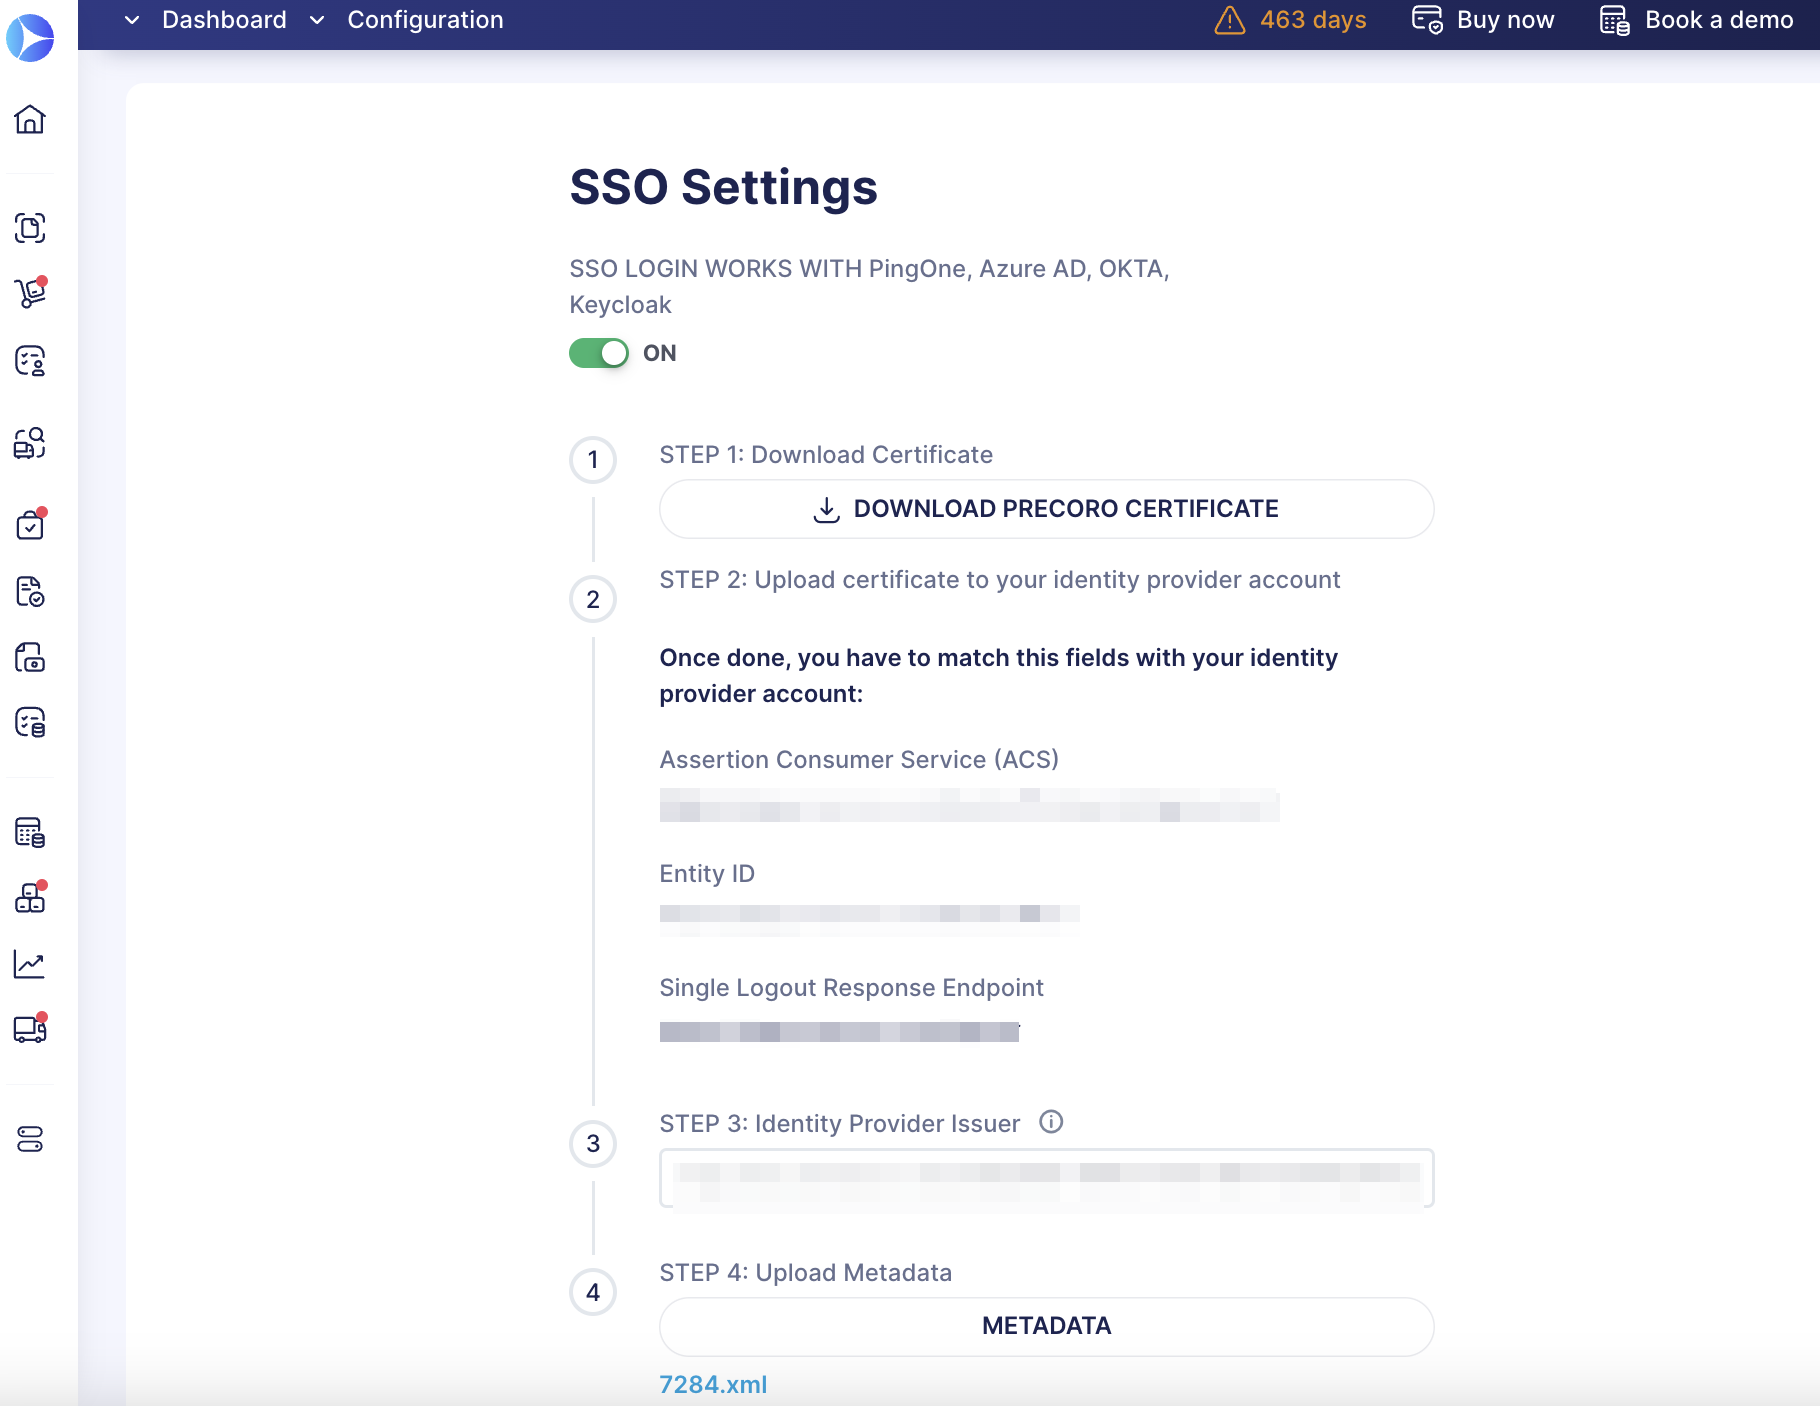Click the blurred ACS URL value
This screenshot has width=1820, height=1406.
[x=969, y=805]
